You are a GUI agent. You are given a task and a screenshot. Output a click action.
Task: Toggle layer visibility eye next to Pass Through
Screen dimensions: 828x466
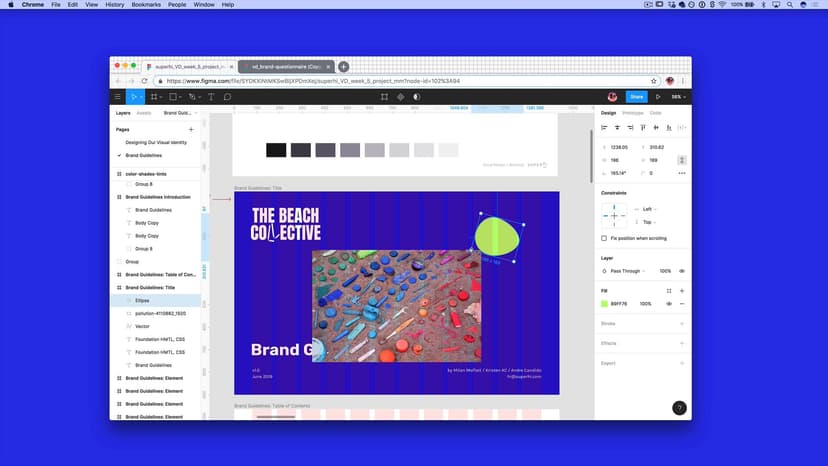point(682,271)
